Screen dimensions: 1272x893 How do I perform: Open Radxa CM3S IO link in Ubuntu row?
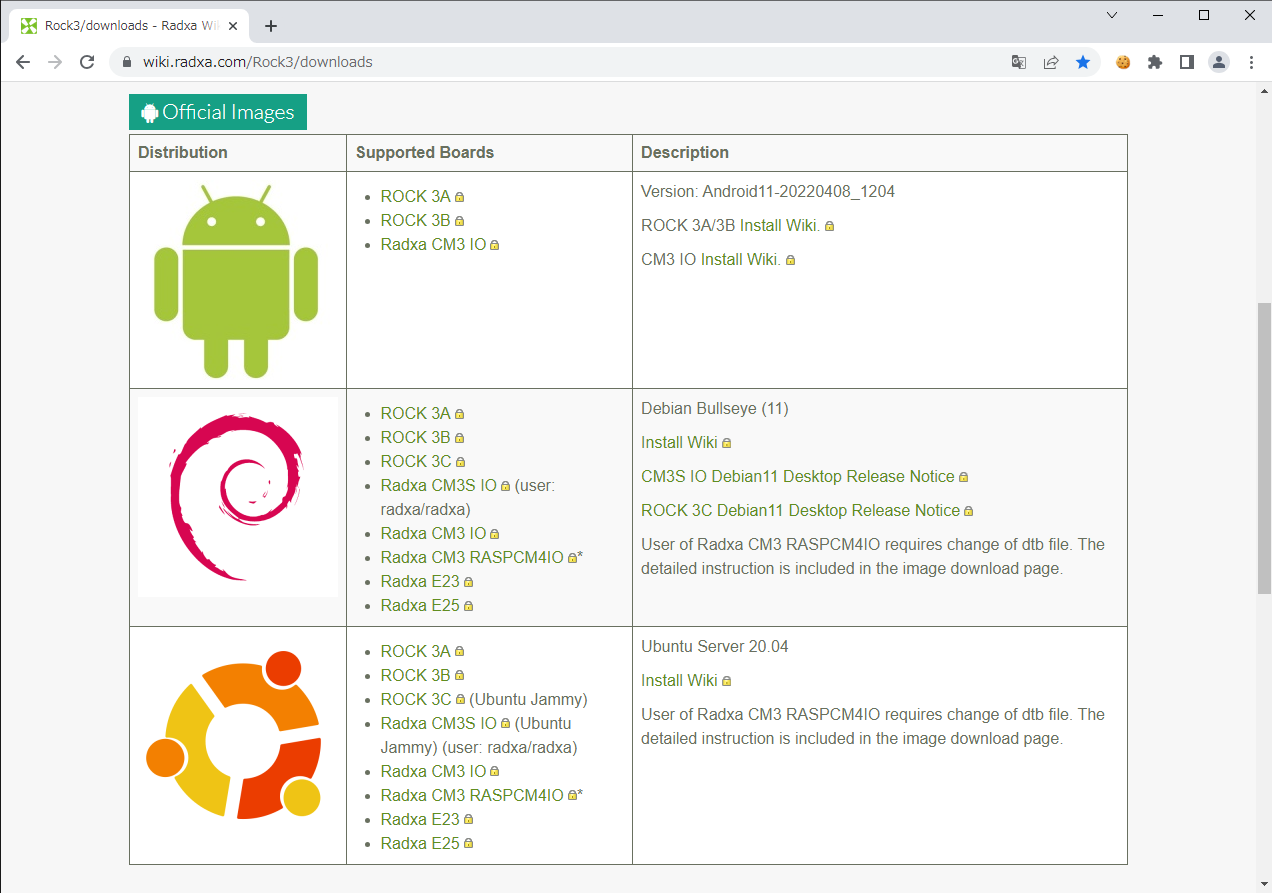click(x=439, y=723)
